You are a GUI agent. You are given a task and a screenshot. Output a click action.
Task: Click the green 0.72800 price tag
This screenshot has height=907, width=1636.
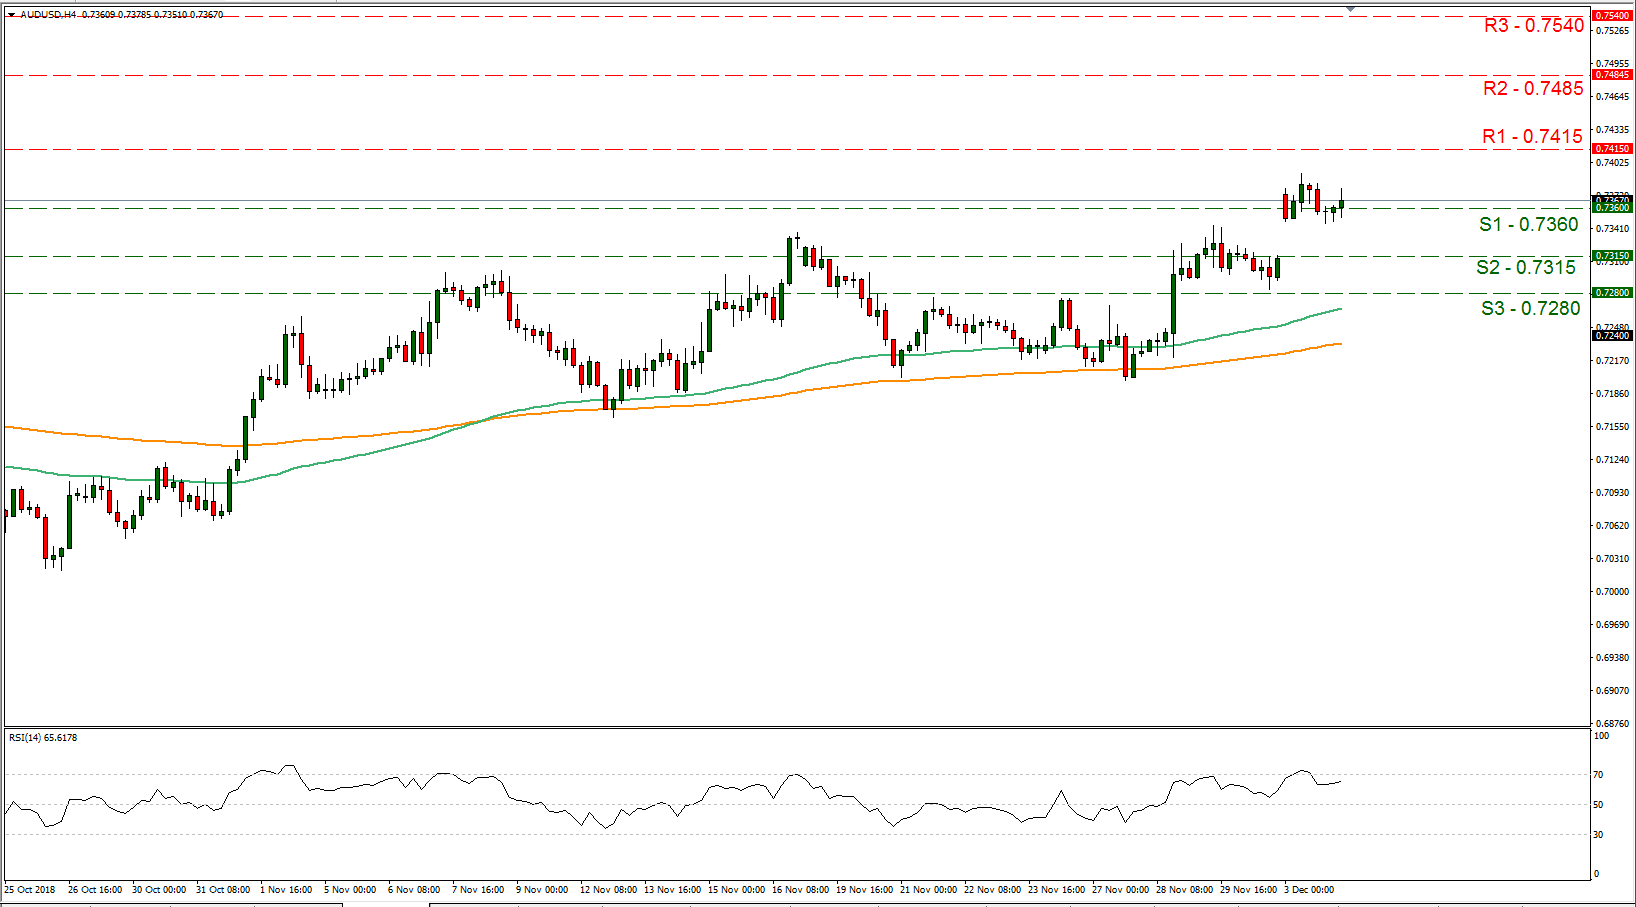pyautogui.click(x=1612, y=293)
